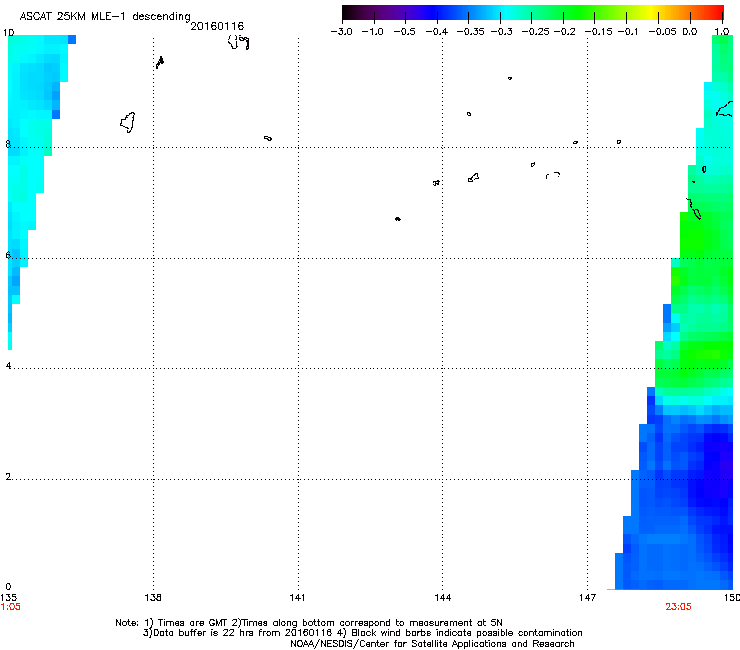This screenshot has height=650, width=740.
Task: Click the -0.05 color scale label
Action: point(663,32)
